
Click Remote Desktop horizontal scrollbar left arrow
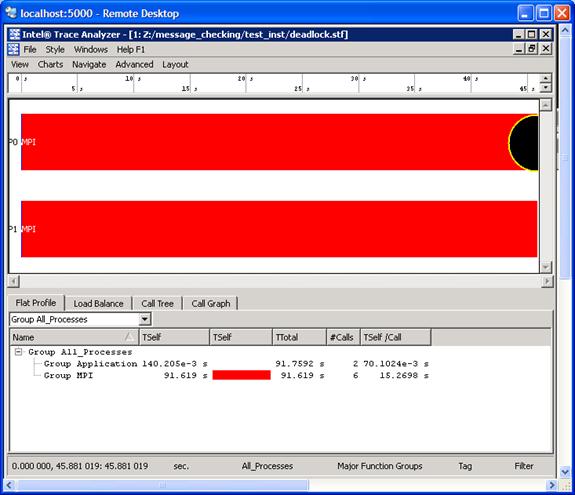[9, 485]
